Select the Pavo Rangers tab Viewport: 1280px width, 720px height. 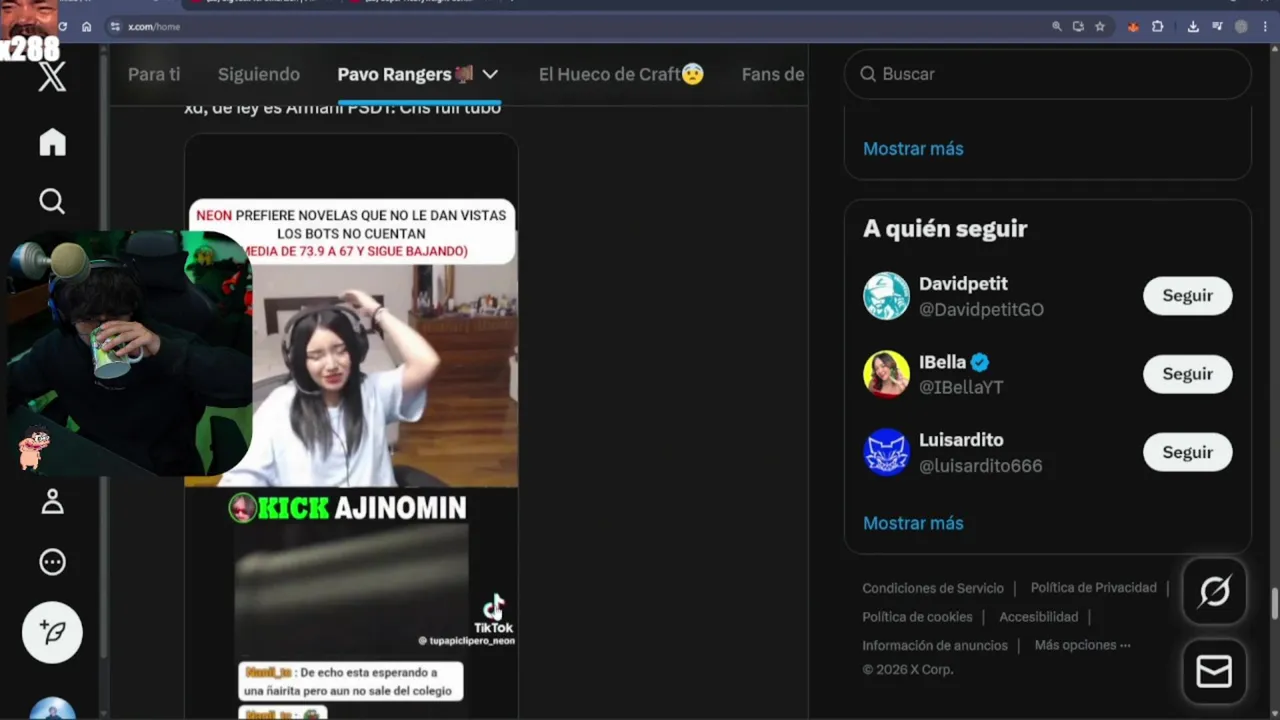(406, 74)
